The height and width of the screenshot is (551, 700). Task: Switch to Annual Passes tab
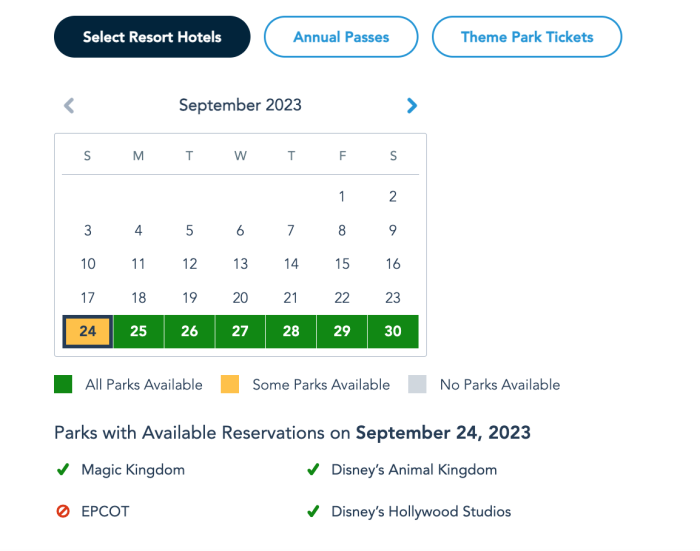click(341, 37)
